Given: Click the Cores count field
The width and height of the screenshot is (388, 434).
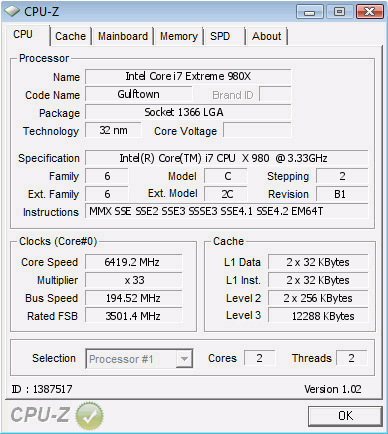Looking at the screenshot, I should point(260,358).
